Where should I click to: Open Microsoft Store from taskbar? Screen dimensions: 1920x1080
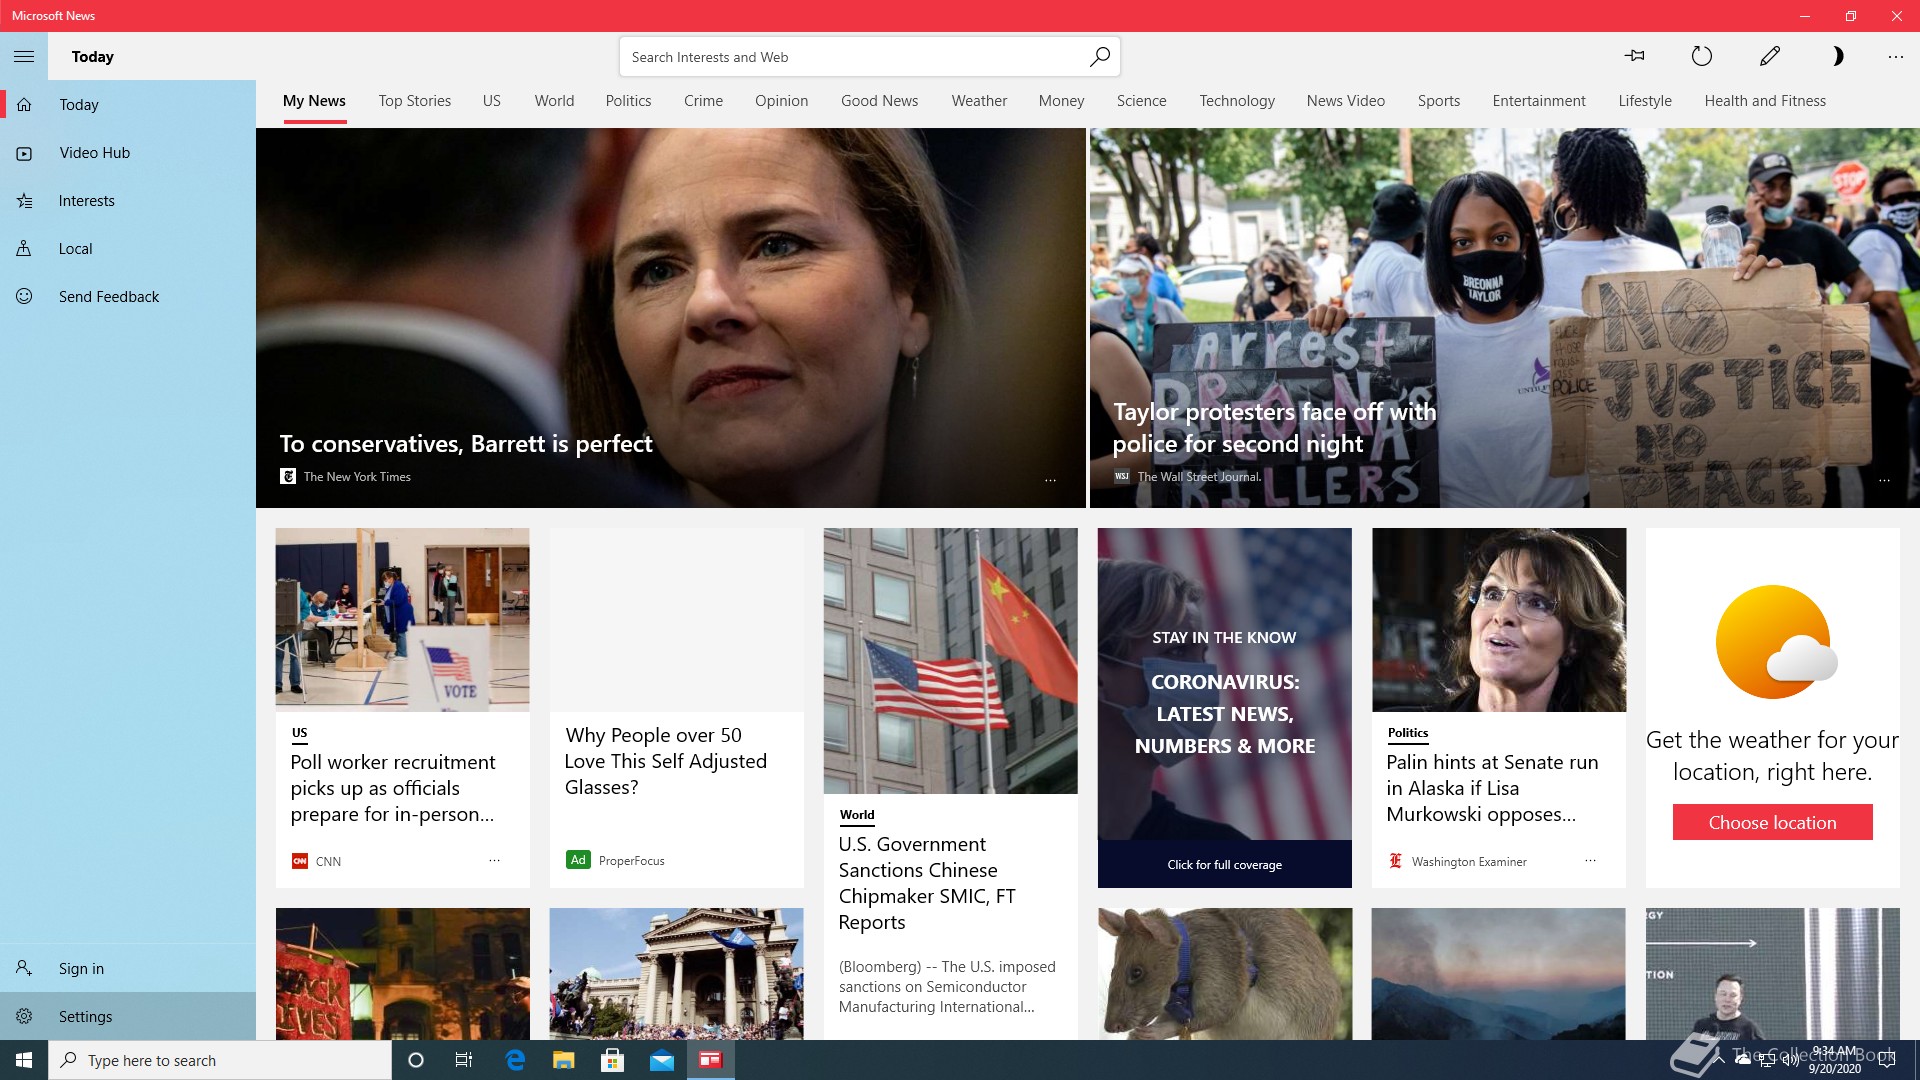coord(612,1060)
